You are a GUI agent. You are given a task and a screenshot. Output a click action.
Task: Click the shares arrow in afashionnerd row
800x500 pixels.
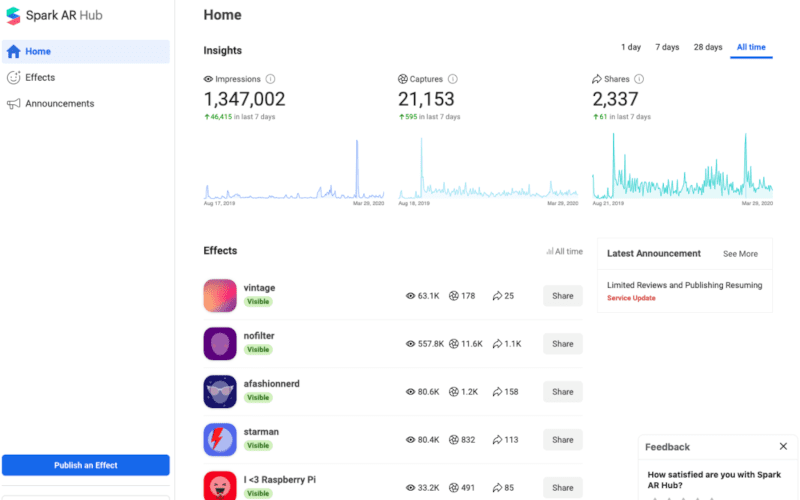pos(497,392)
